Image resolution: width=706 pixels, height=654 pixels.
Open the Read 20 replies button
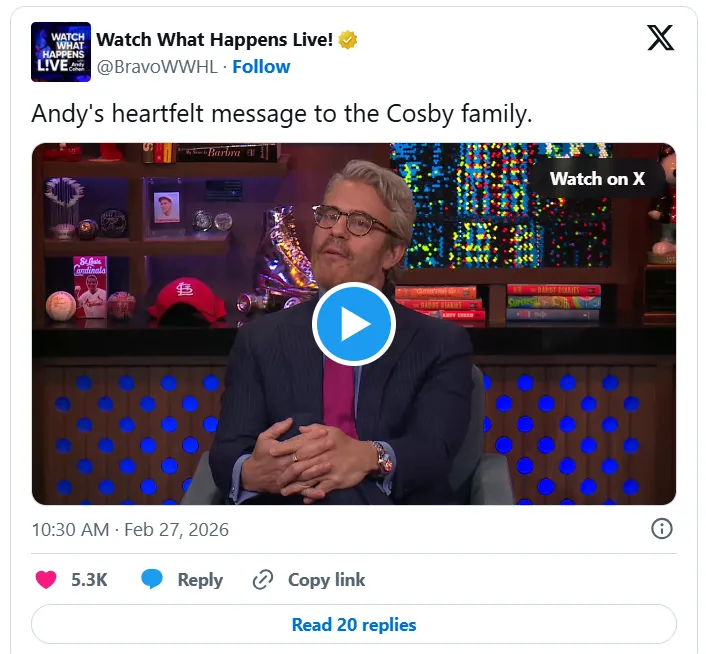click(x=354, y=624)
